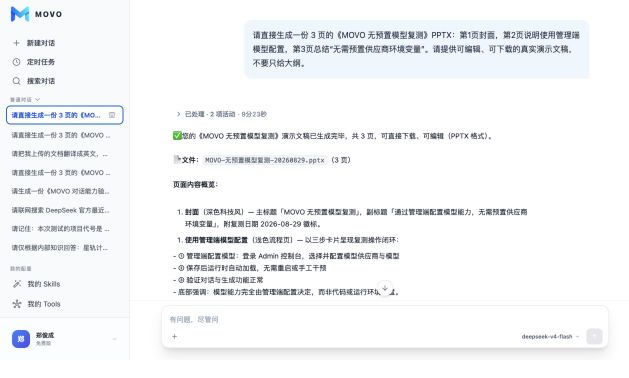This screenshot has width=629, height=378.
Task: Start a new chat with the 新建对话 plus icon
Action: [16, 43]
